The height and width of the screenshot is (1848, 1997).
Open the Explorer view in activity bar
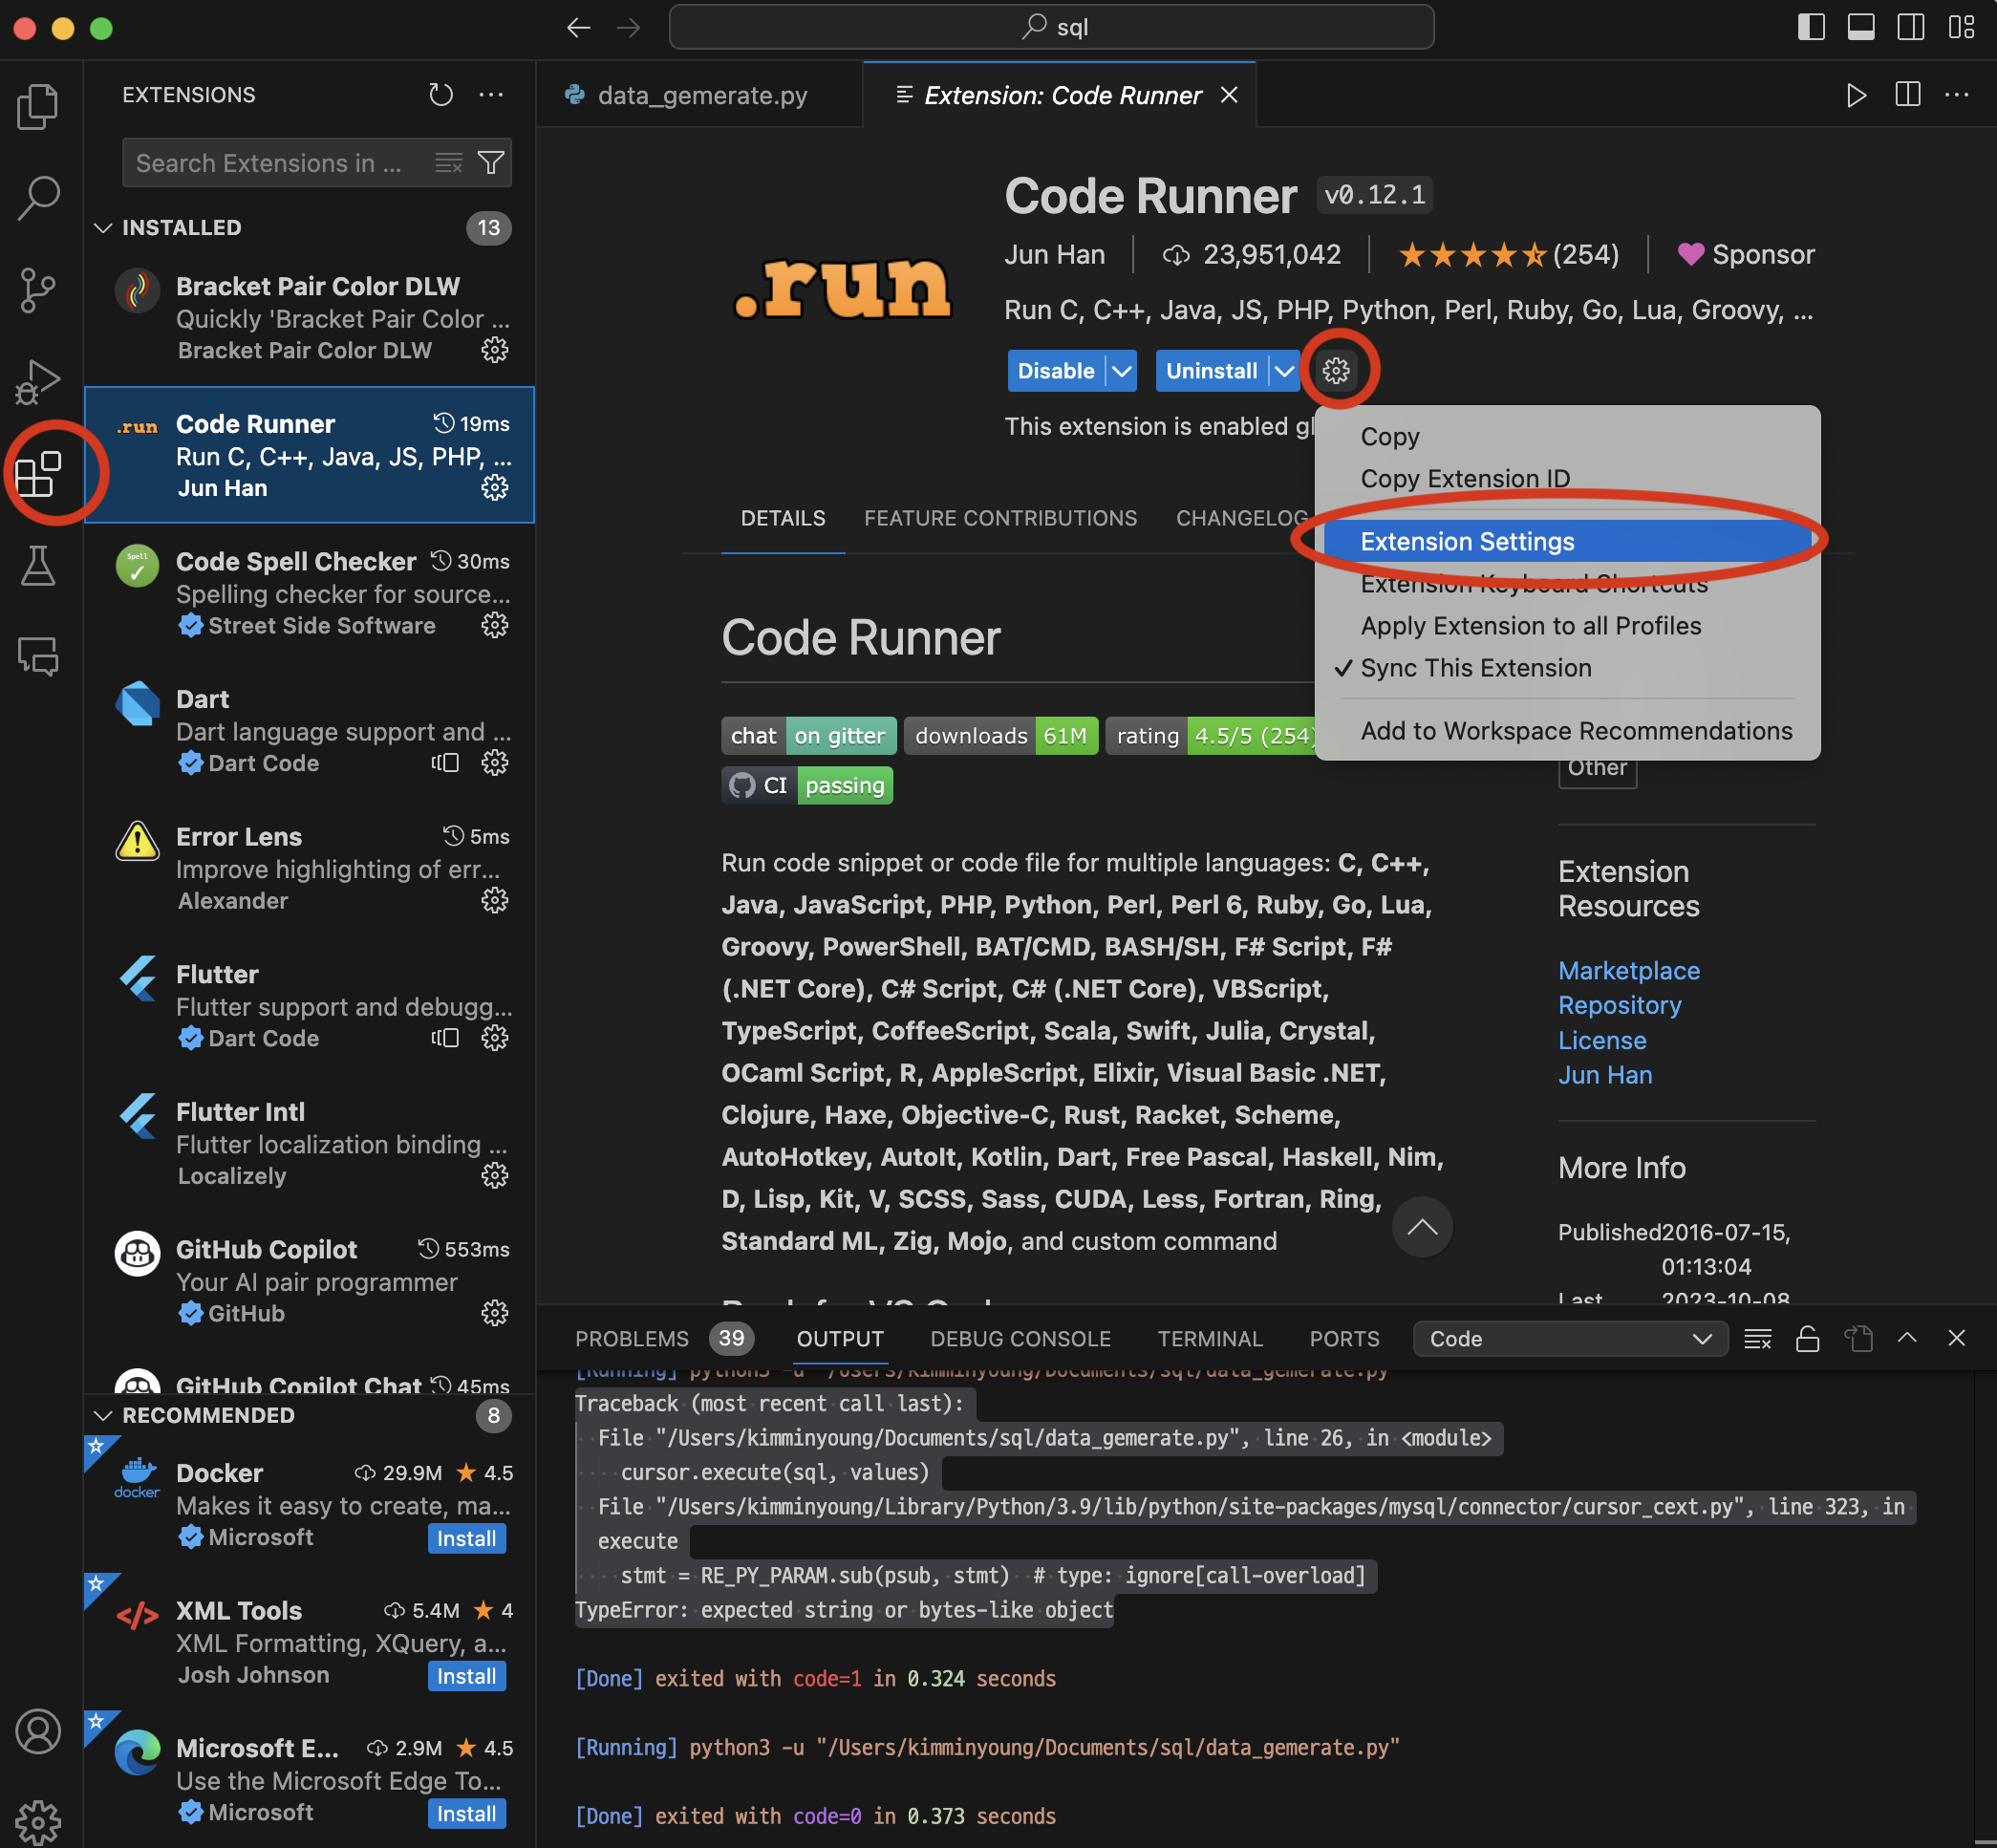38,106
